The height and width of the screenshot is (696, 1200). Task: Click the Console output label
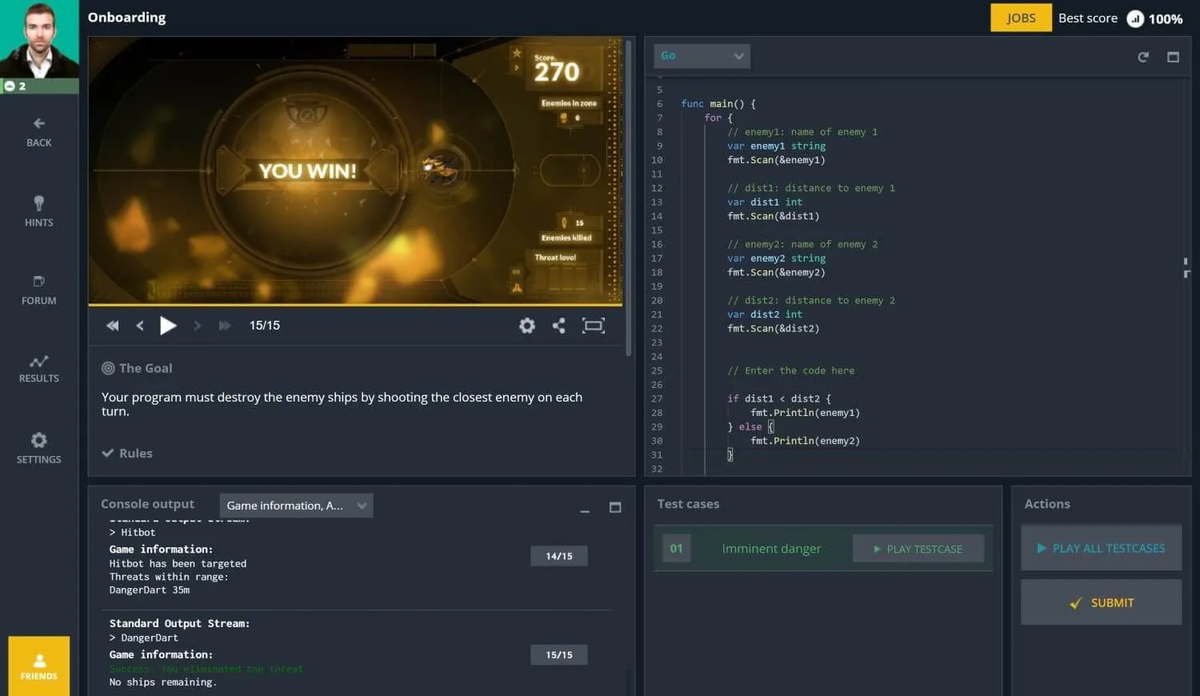point(147,504)
